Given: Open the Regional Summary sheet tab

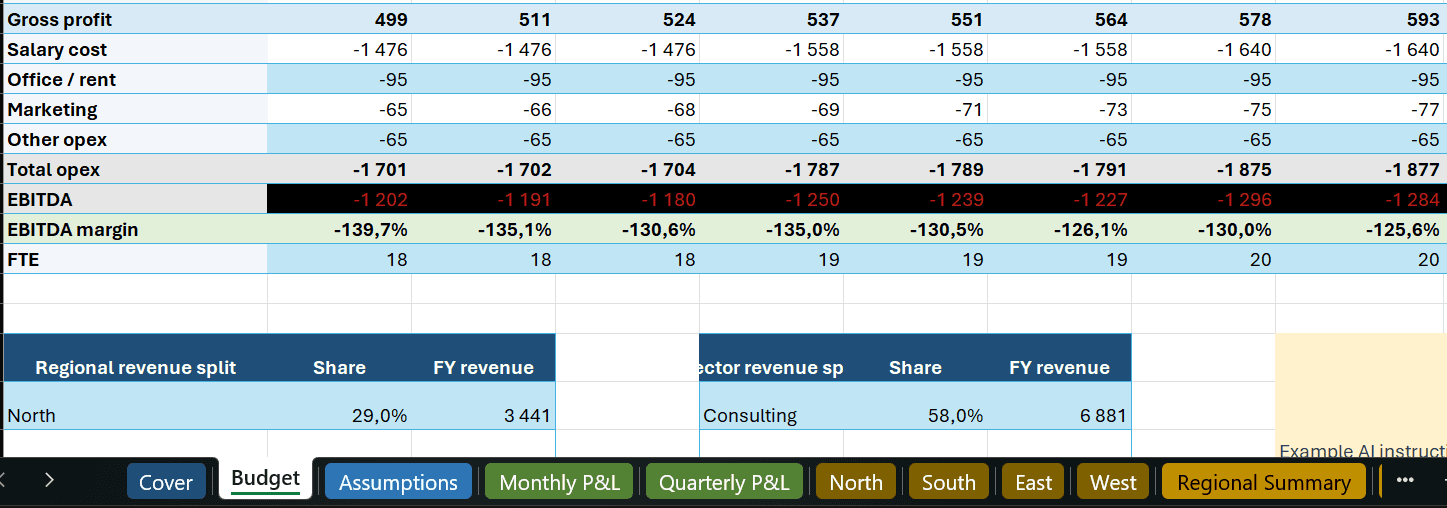Looking at the screenshot, I should 1264,483.
